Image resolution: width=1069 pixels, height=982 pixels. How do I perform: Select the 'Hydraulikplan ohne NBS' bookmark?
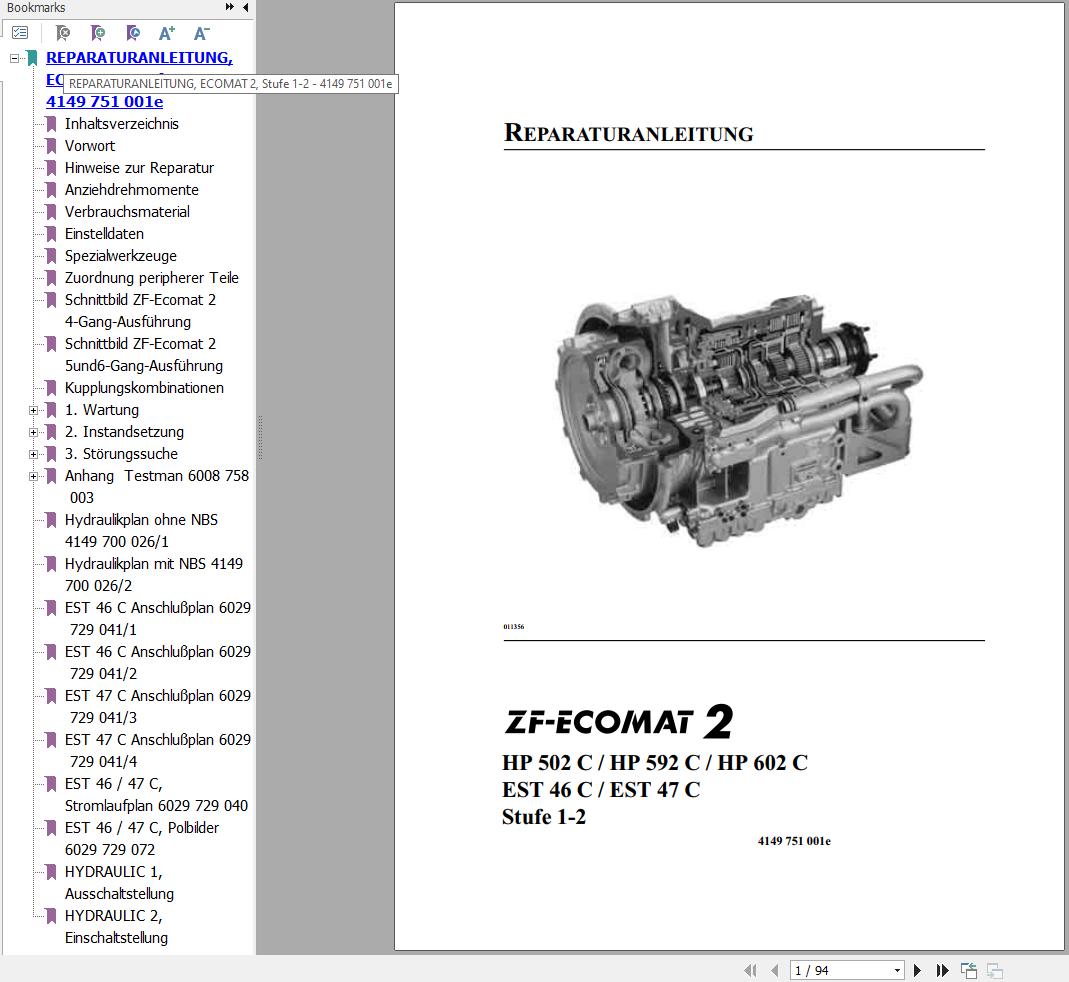click(x=140, y=520)
